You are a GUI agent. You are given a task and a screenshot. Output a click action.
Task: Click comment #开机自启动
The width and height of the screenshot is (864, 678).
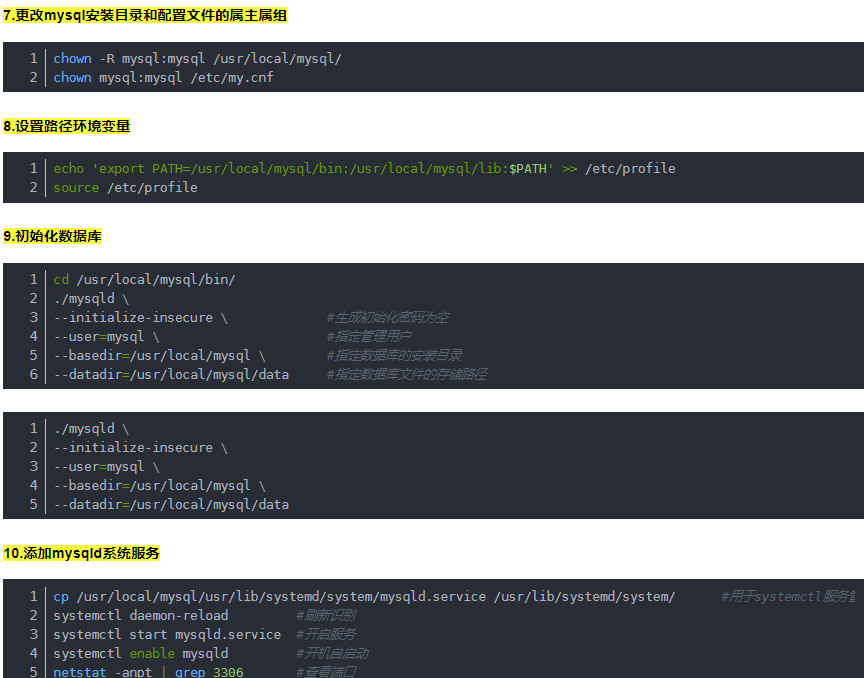pos(332,654)
